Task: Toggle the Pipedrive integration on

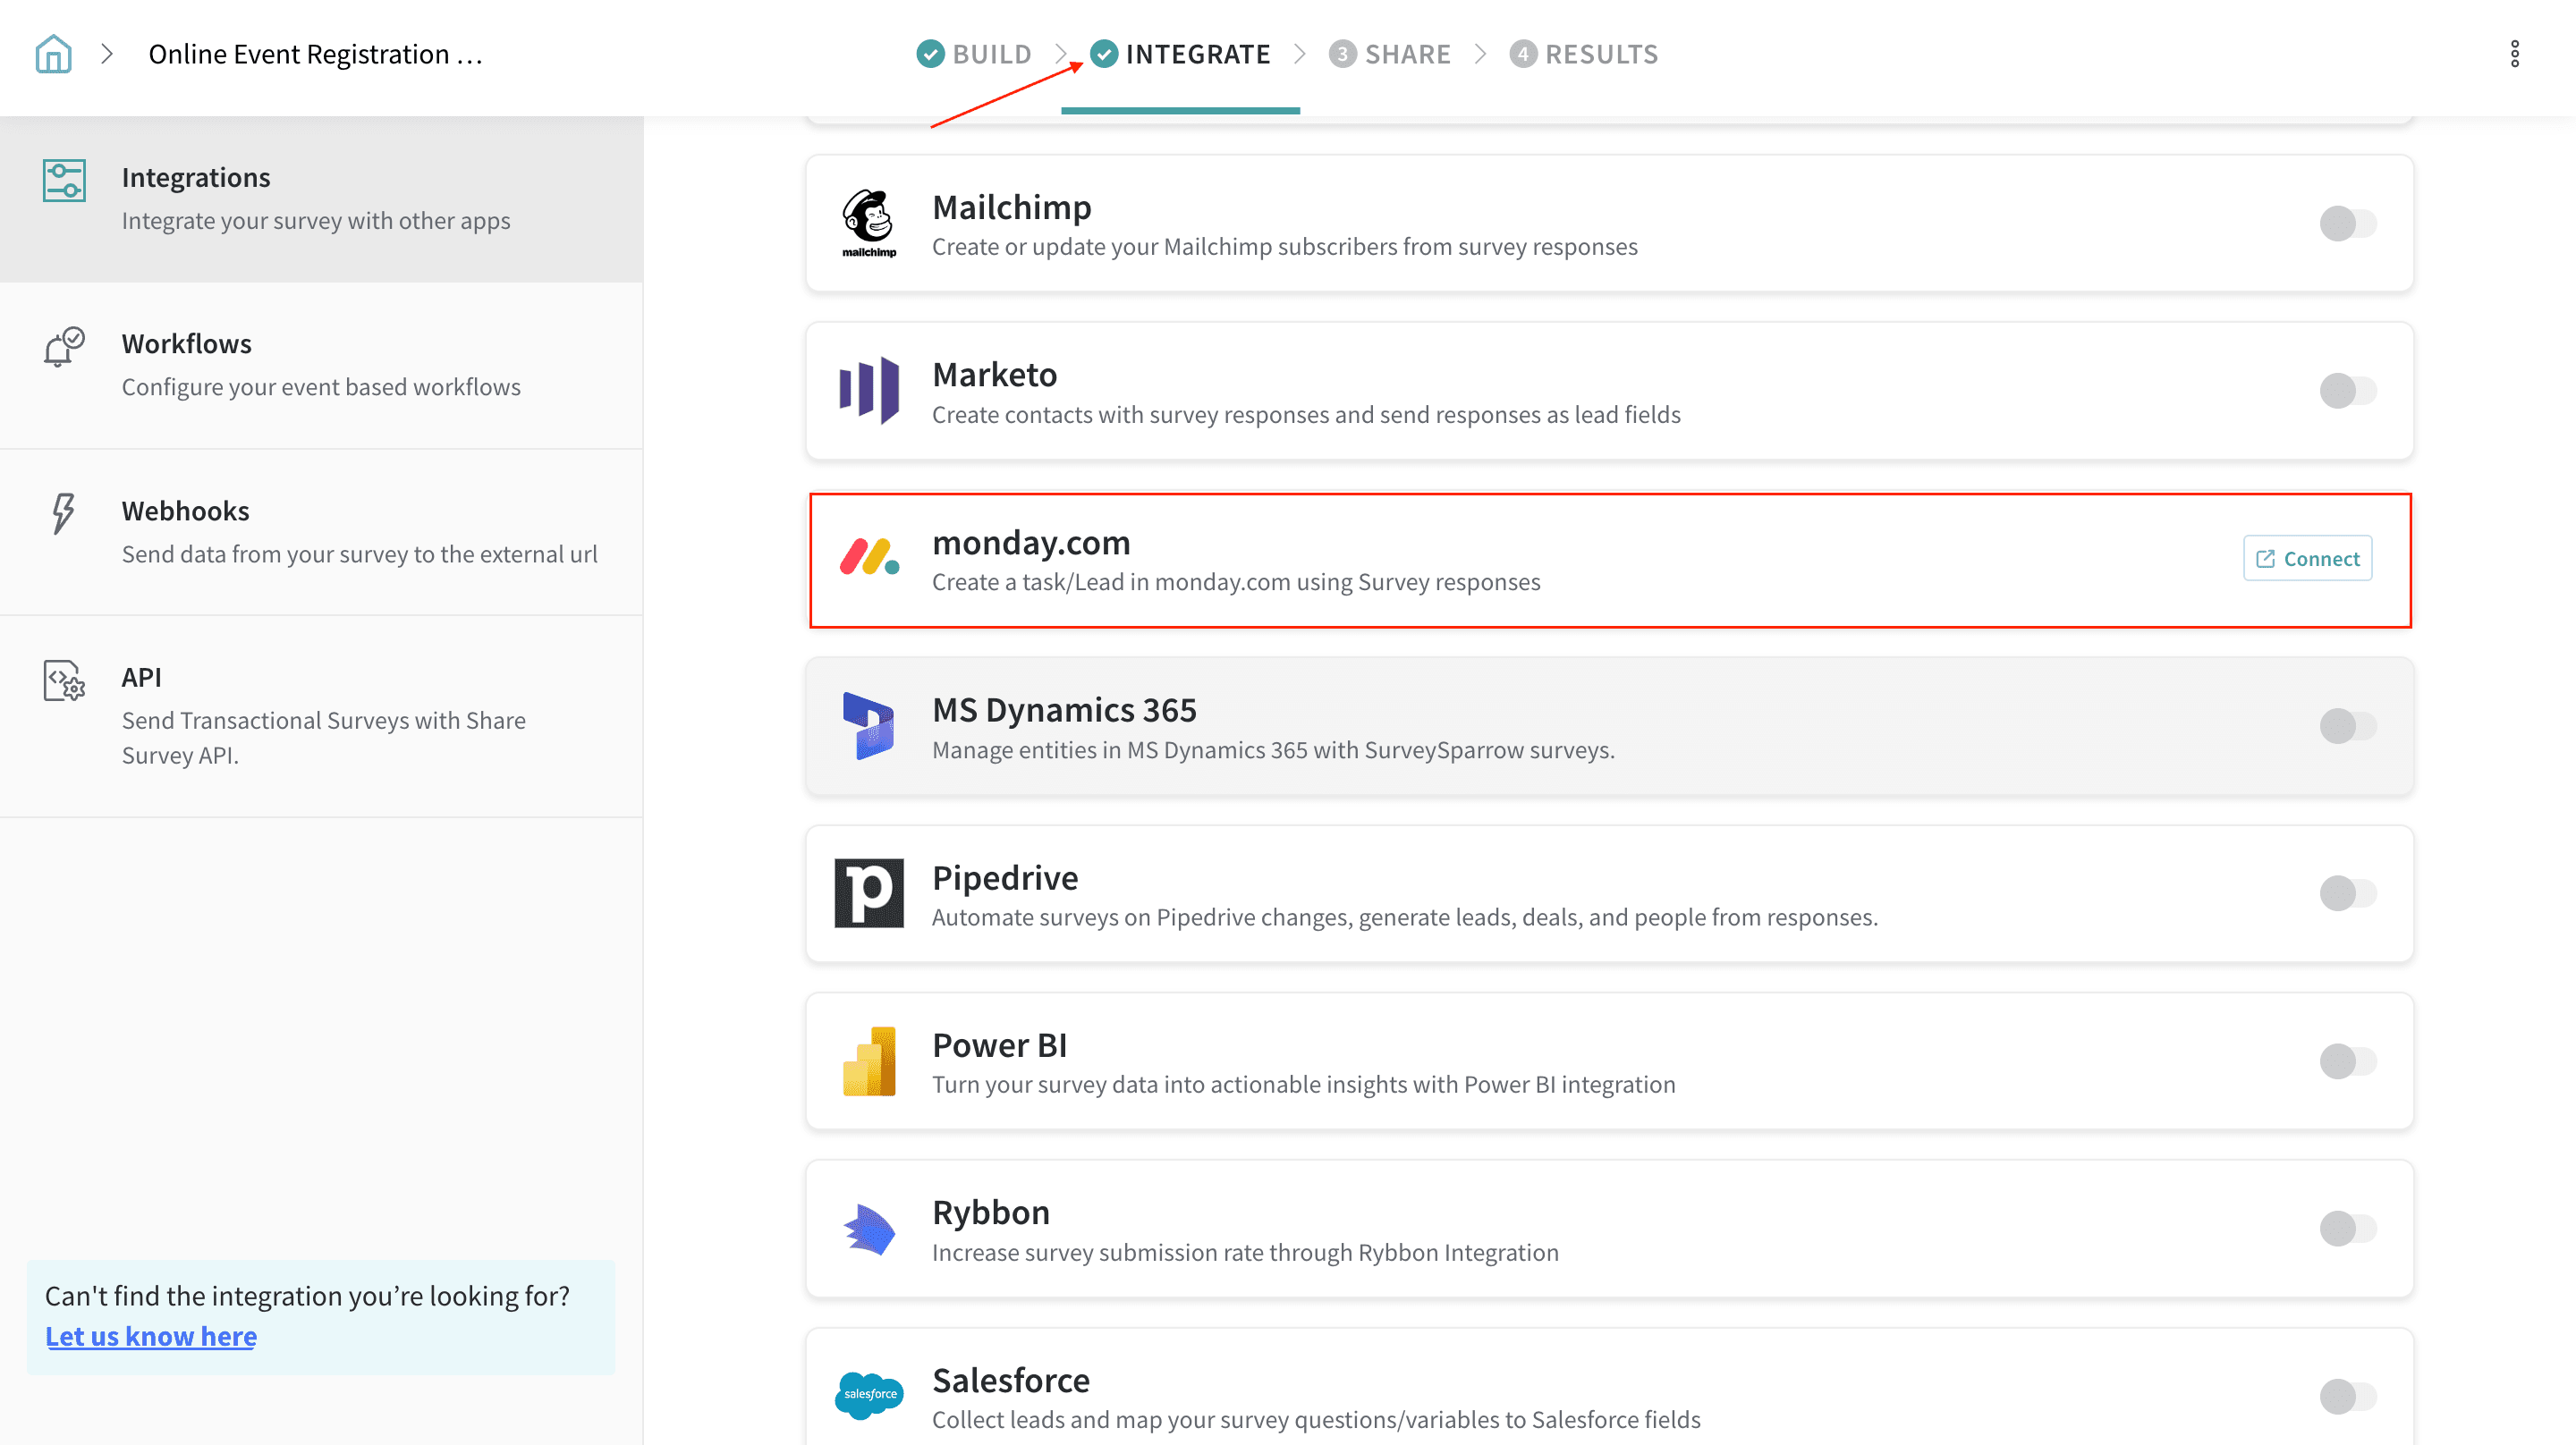Action: pos(2347,893)
